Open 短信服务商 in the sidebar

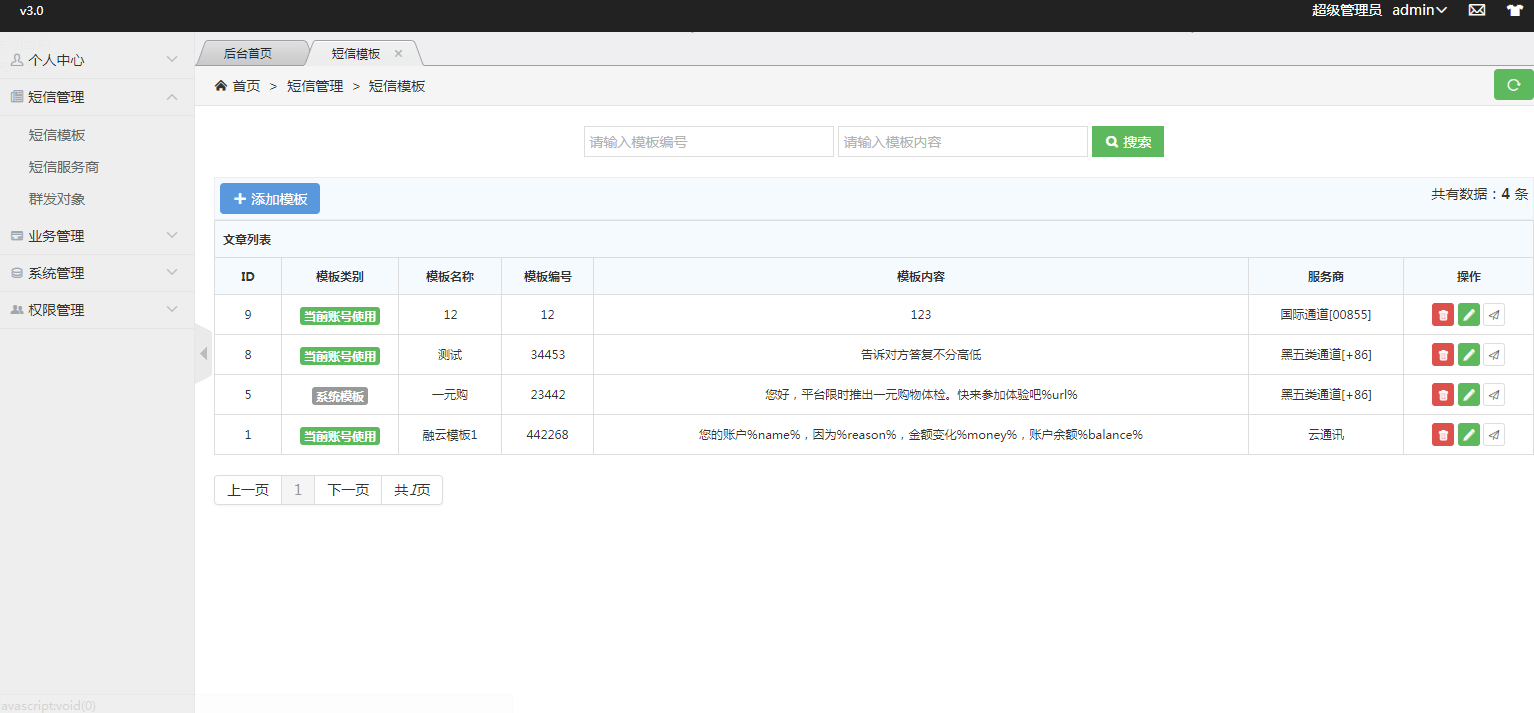pos(64,167)
